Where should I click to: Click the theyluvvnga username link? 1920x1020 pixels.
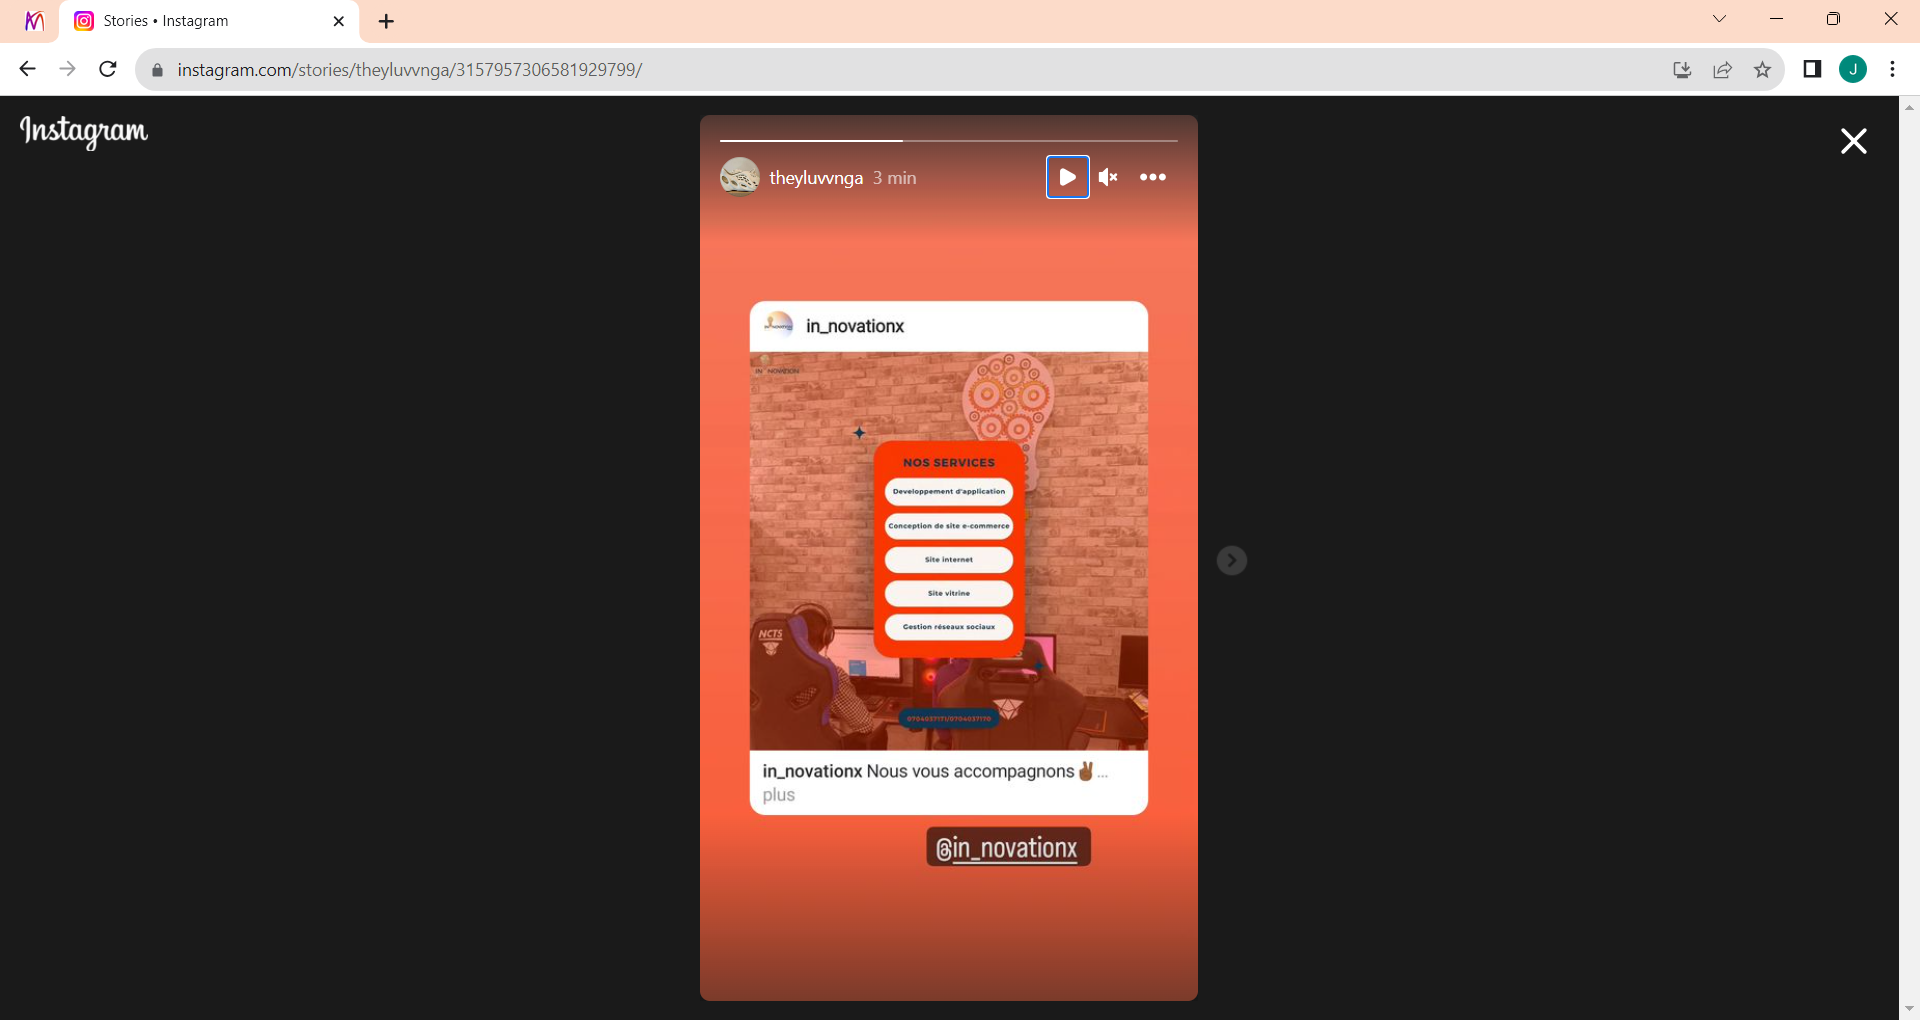[815, 178]
